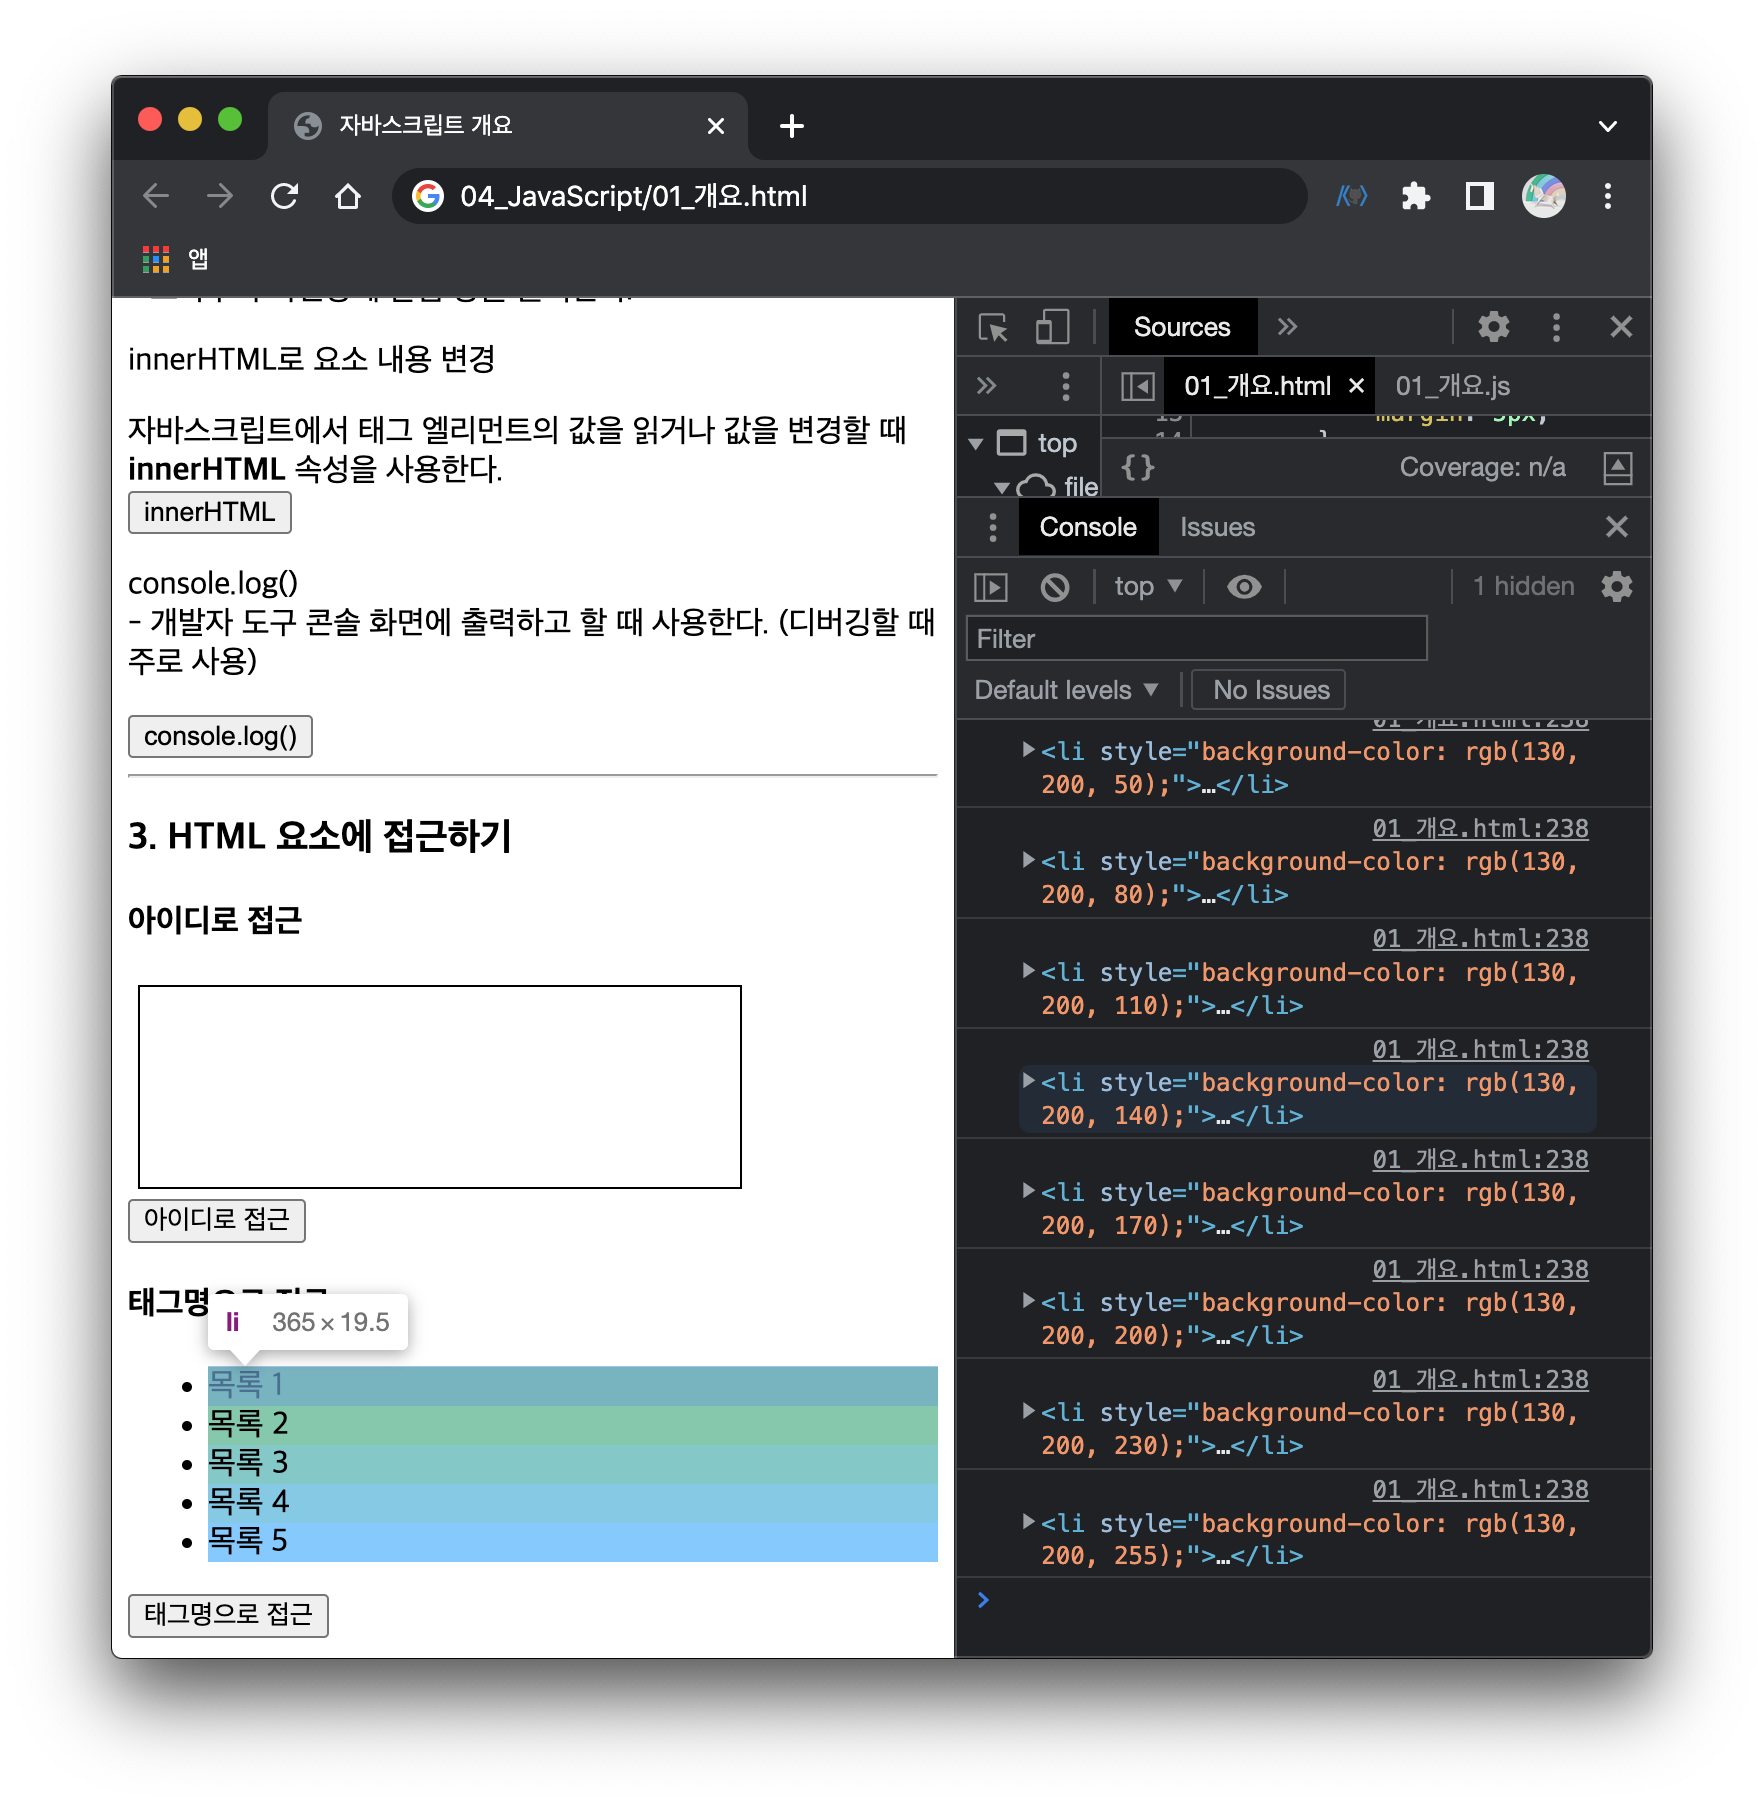
Task: Toggle the browser side panel icon
Action: point(1479,196)
